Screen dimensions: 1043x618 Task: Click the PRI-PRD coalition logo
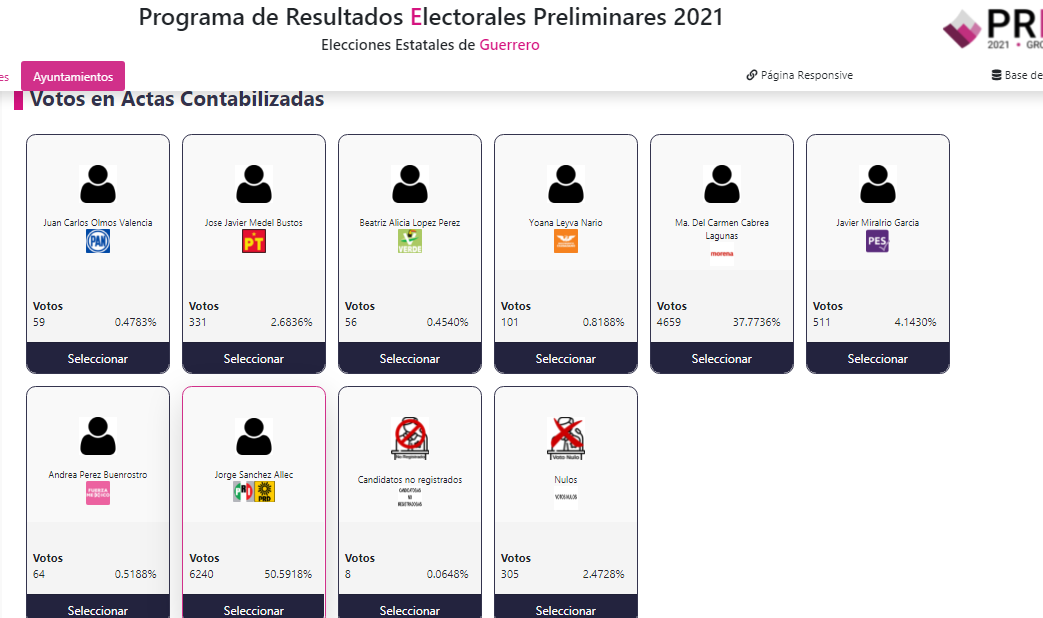tap(253, 492)
